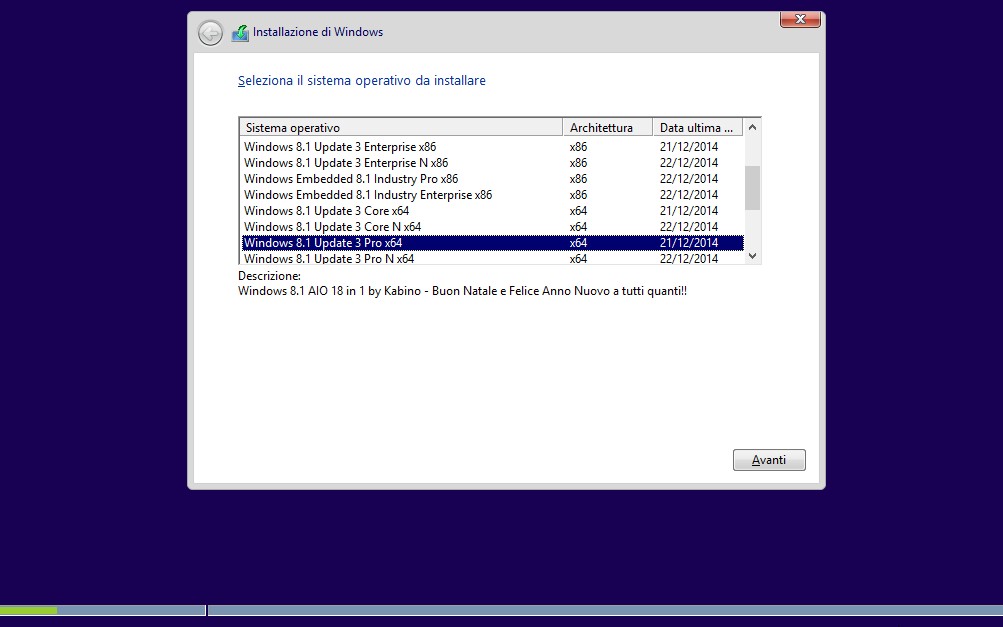Click date 21/12/2014 in Core x64 row

[x=689, y=210]
